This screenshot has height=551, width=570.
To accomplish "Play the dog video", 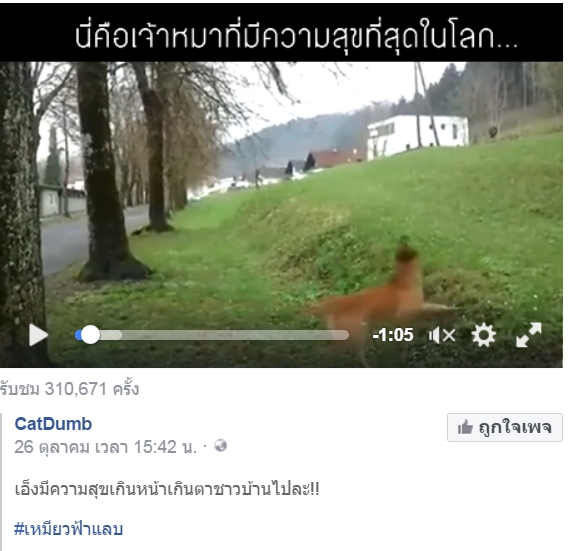I will click(38, 335).
